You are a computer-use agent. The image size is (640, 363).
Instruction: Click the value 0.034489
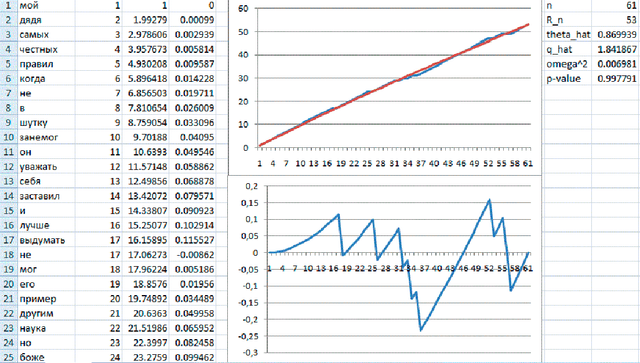click(192, 299)
